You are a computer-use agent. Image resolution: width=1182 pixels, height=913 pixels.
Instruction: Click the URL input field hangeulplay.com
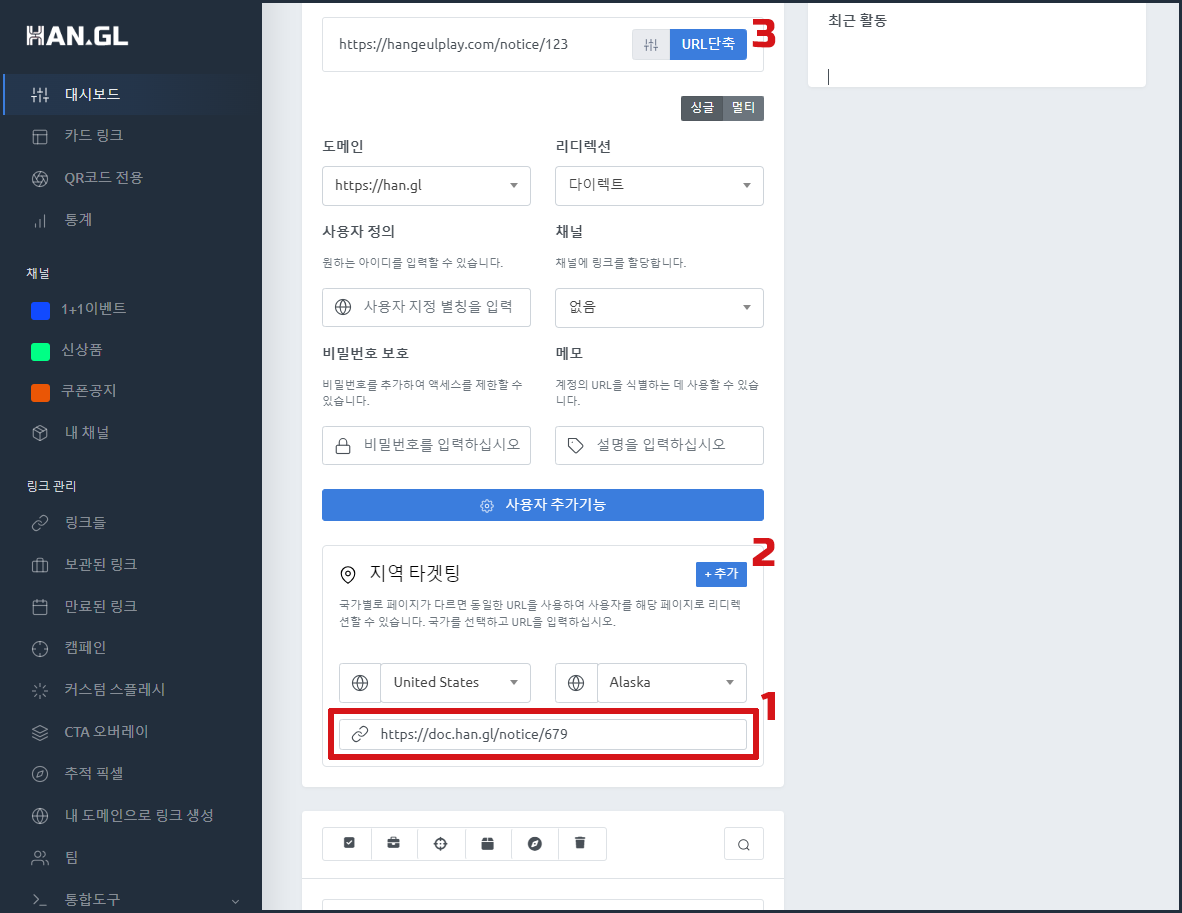479,44
